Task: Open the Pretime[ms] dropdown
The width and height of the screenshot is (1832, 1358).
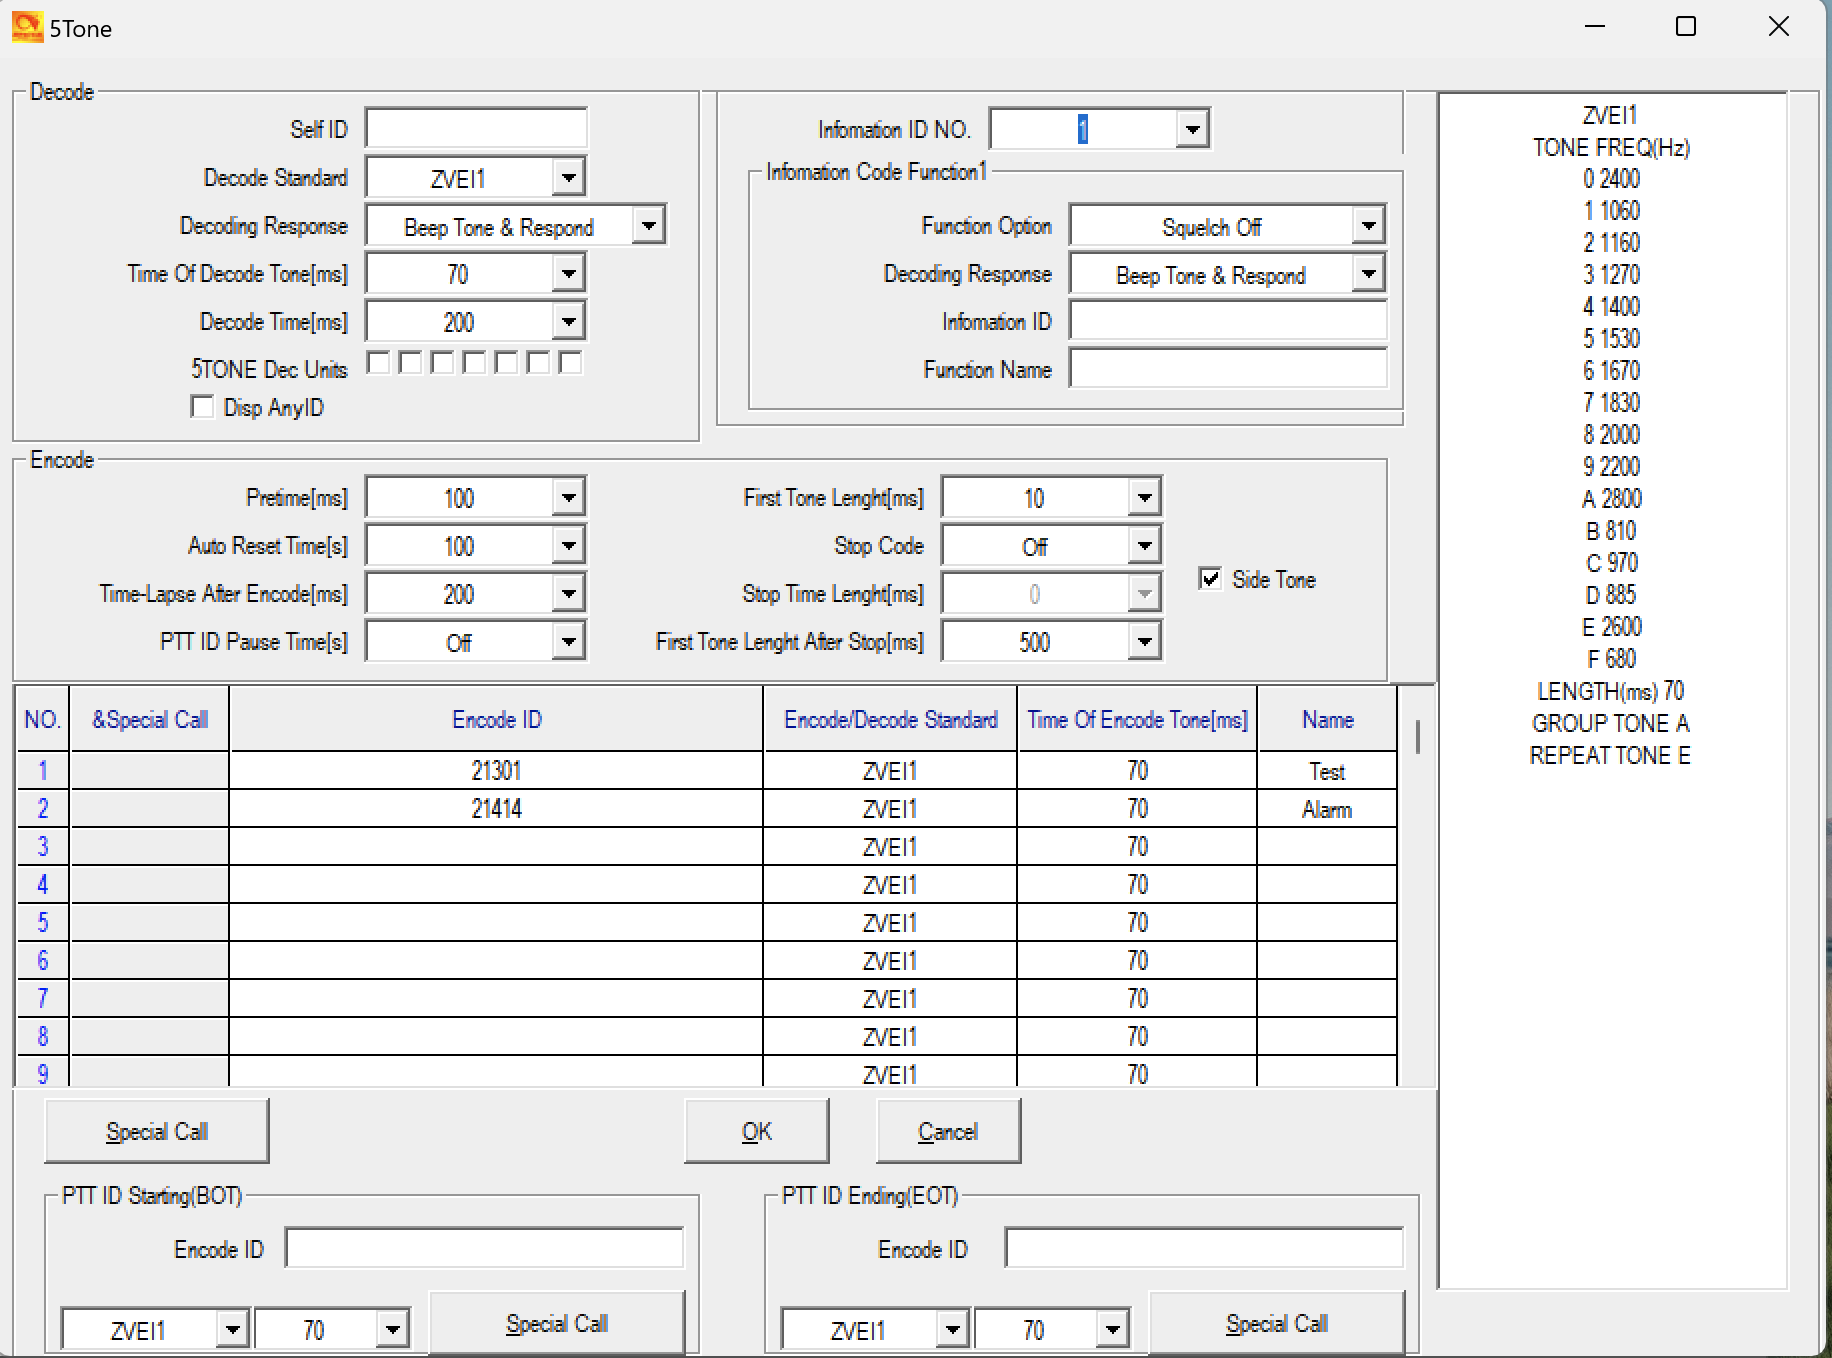Action: 568,498
